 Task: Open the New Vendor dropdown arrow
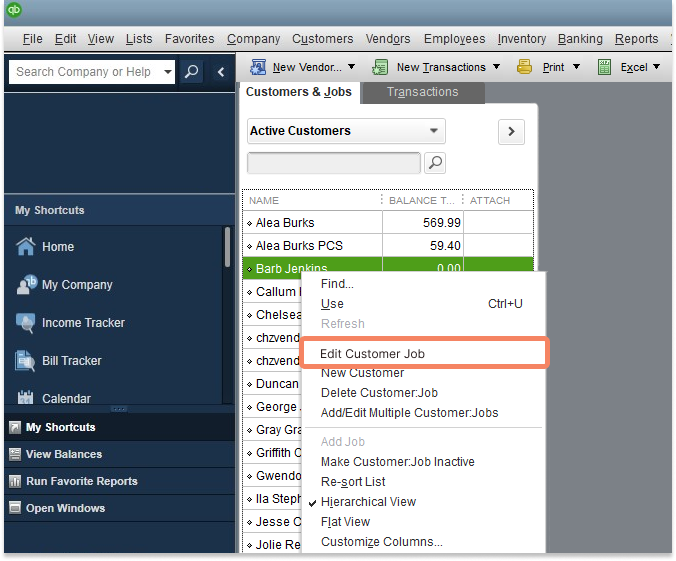pos(351,67)
